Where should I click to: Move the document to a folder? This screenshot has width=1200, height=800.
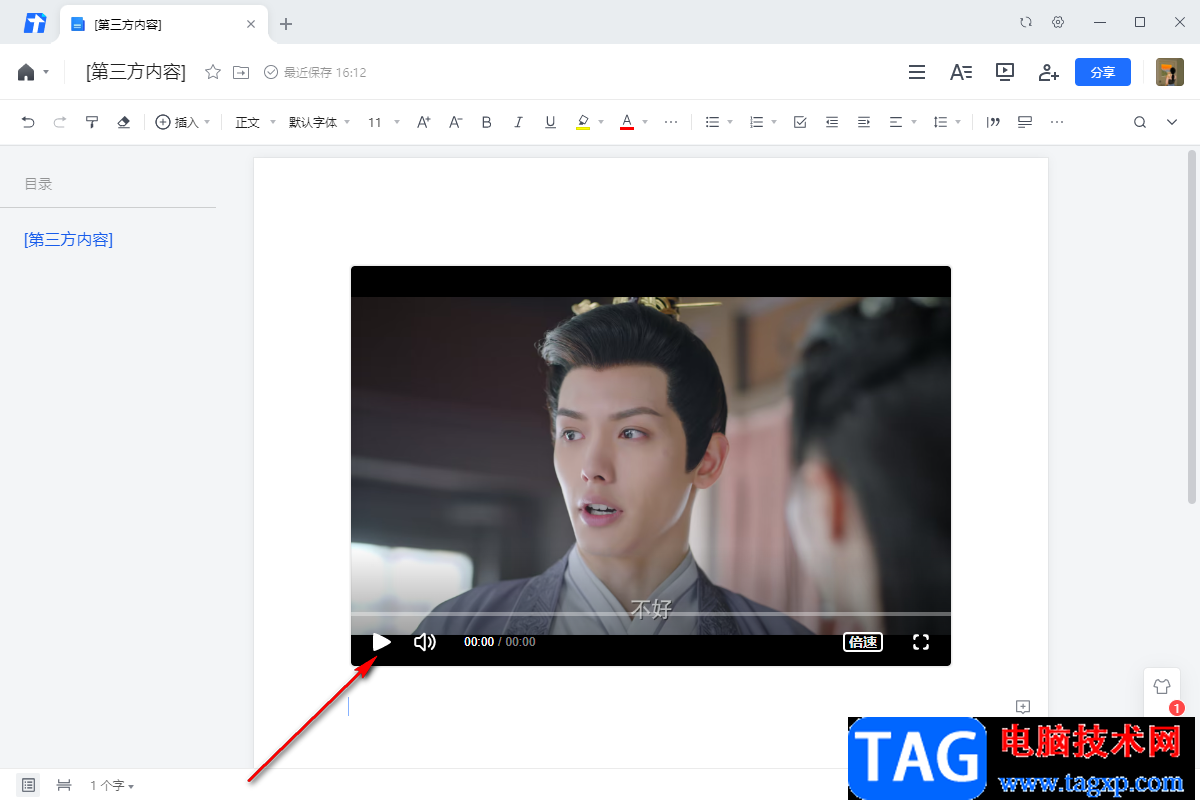tap(241, 72)
